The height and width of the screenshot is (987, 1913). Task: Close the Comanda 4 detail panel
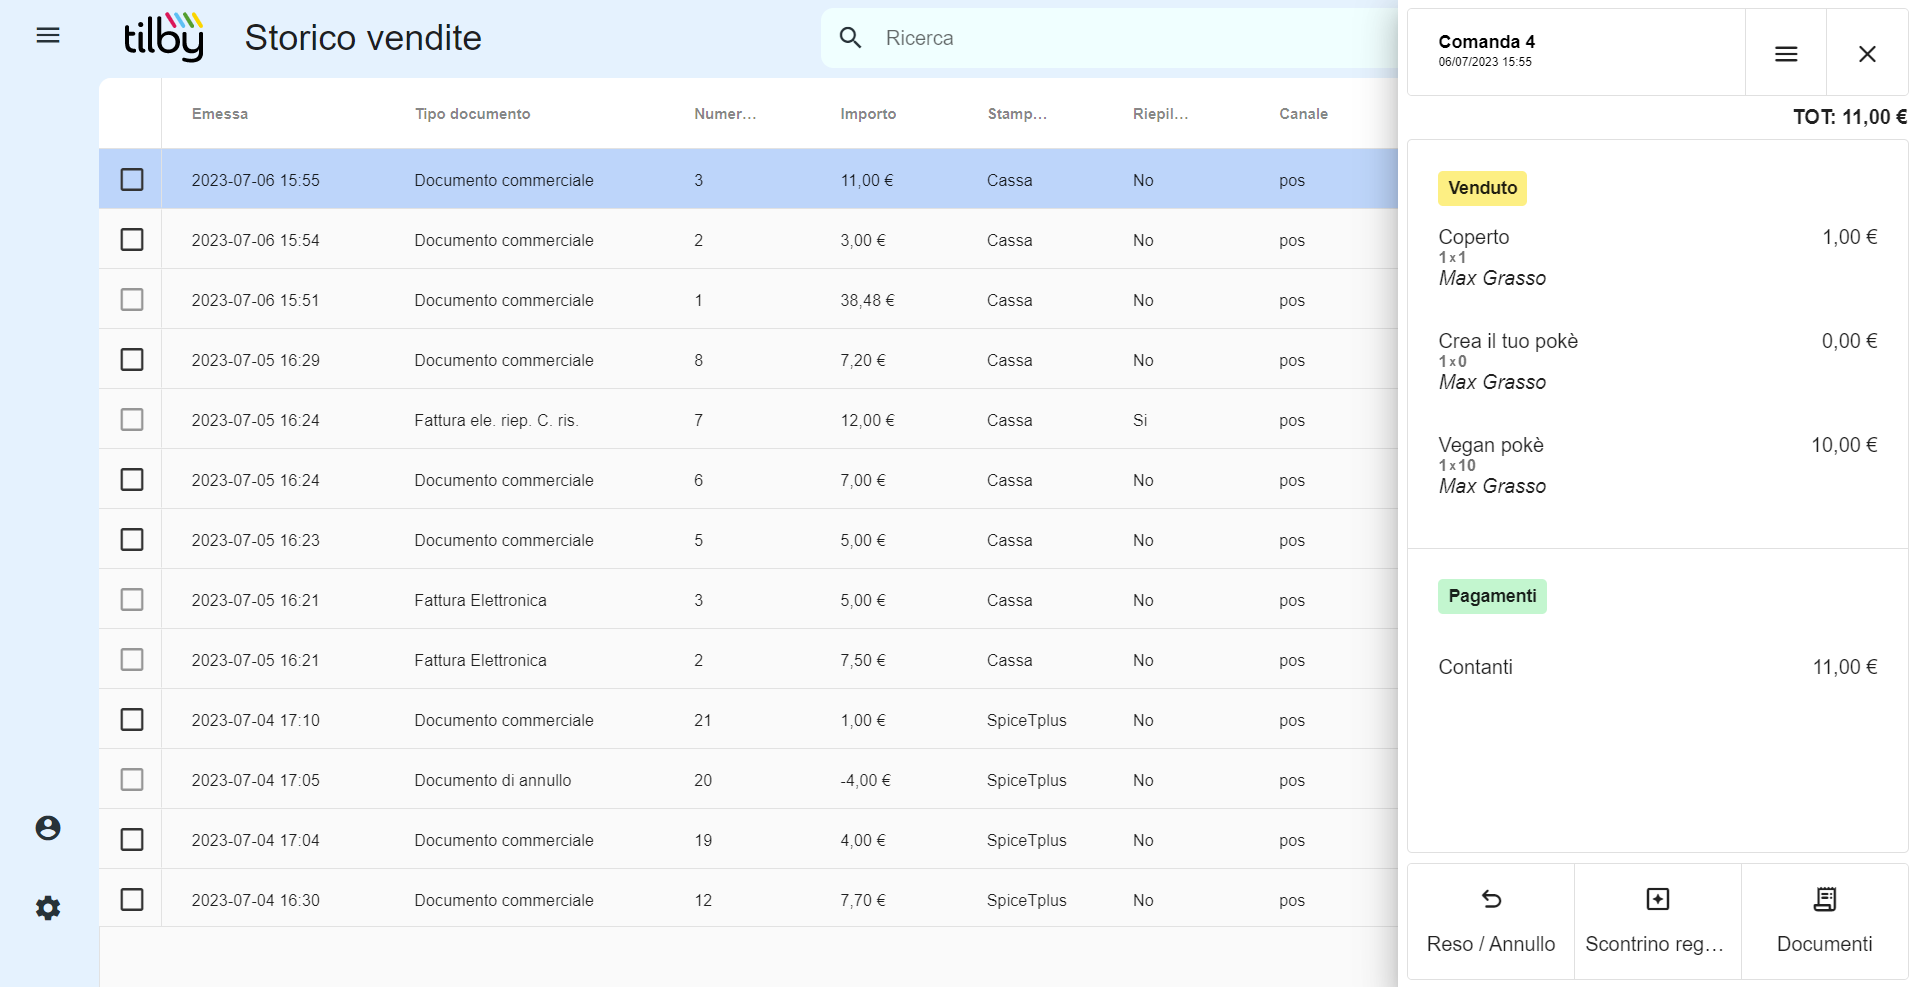coord(1867,54)
